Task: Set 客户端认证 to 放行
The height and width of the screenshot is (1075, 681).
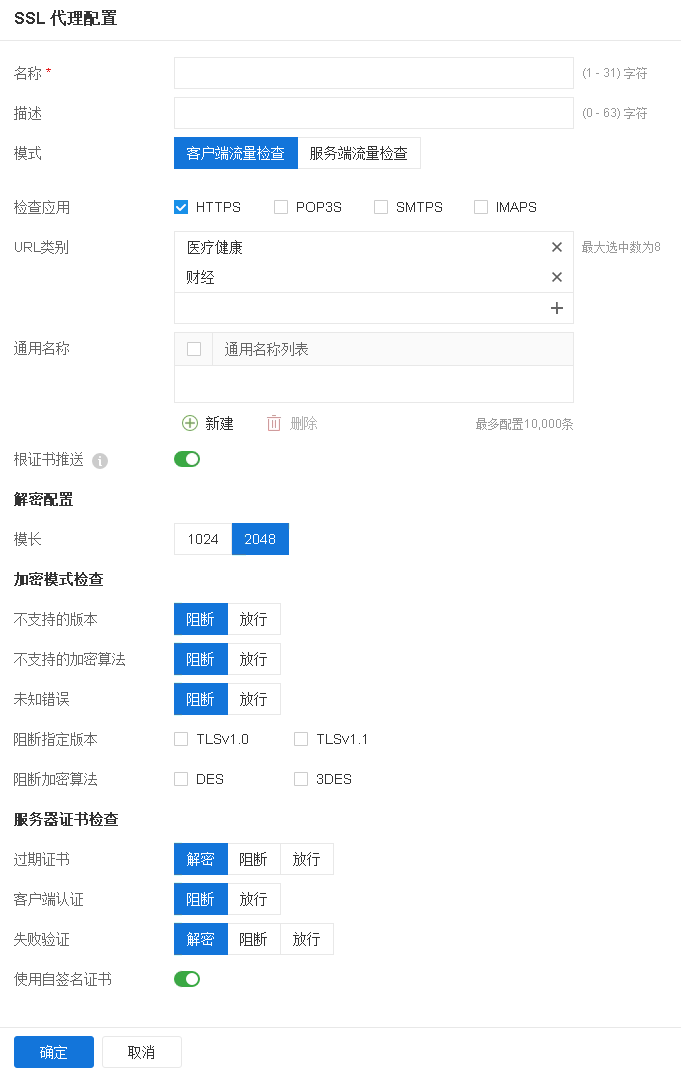Action: pos(254,899)
